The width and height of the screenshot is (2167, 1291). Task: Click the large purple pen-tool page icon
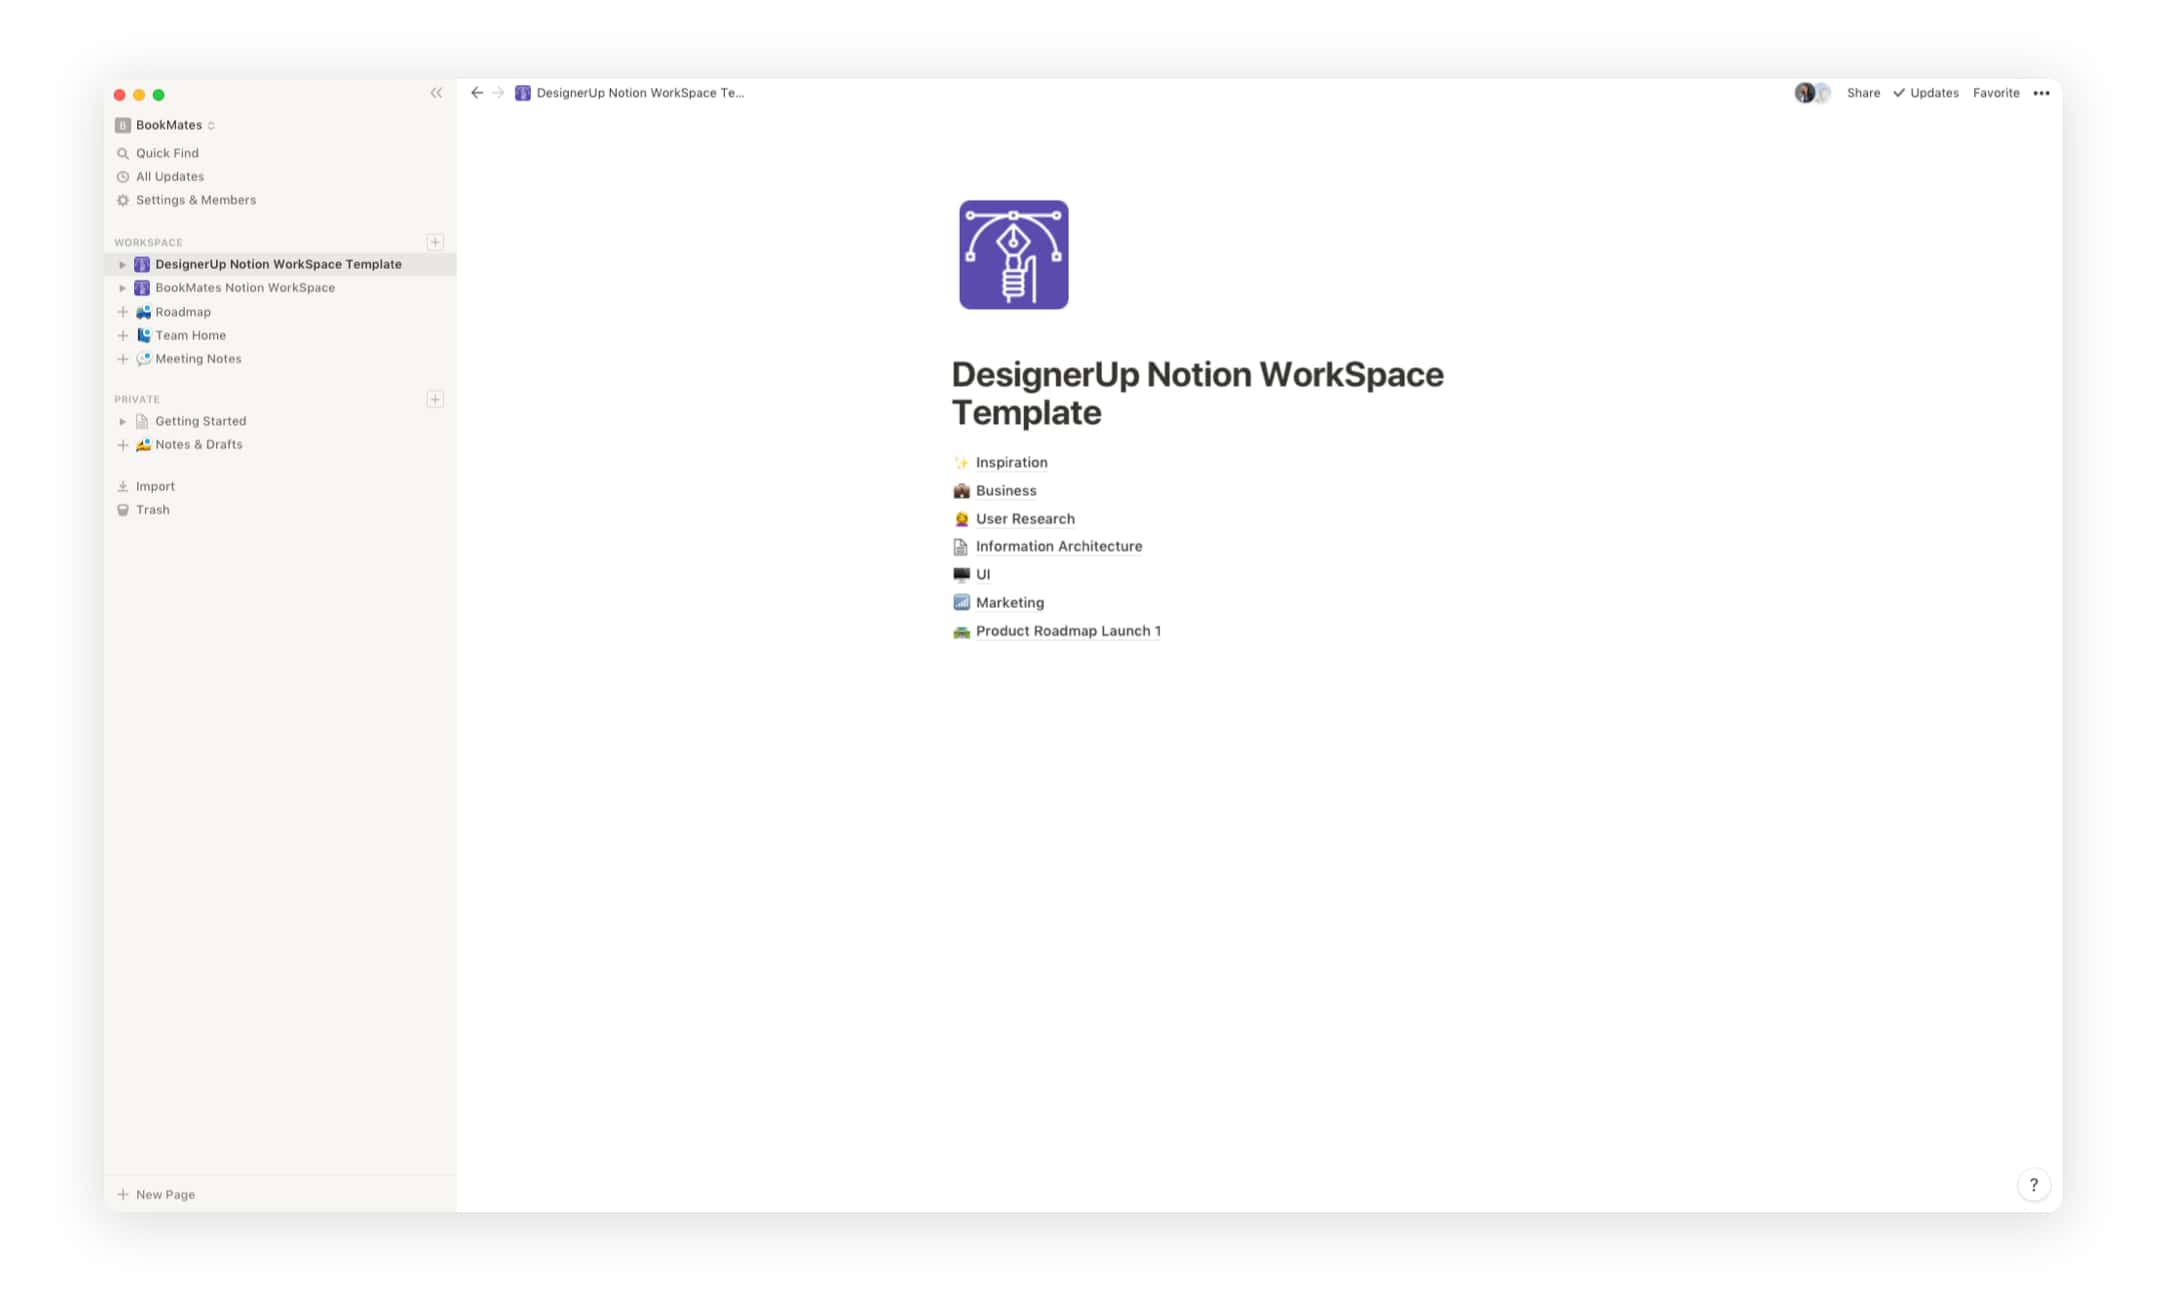click(1013, 255)
